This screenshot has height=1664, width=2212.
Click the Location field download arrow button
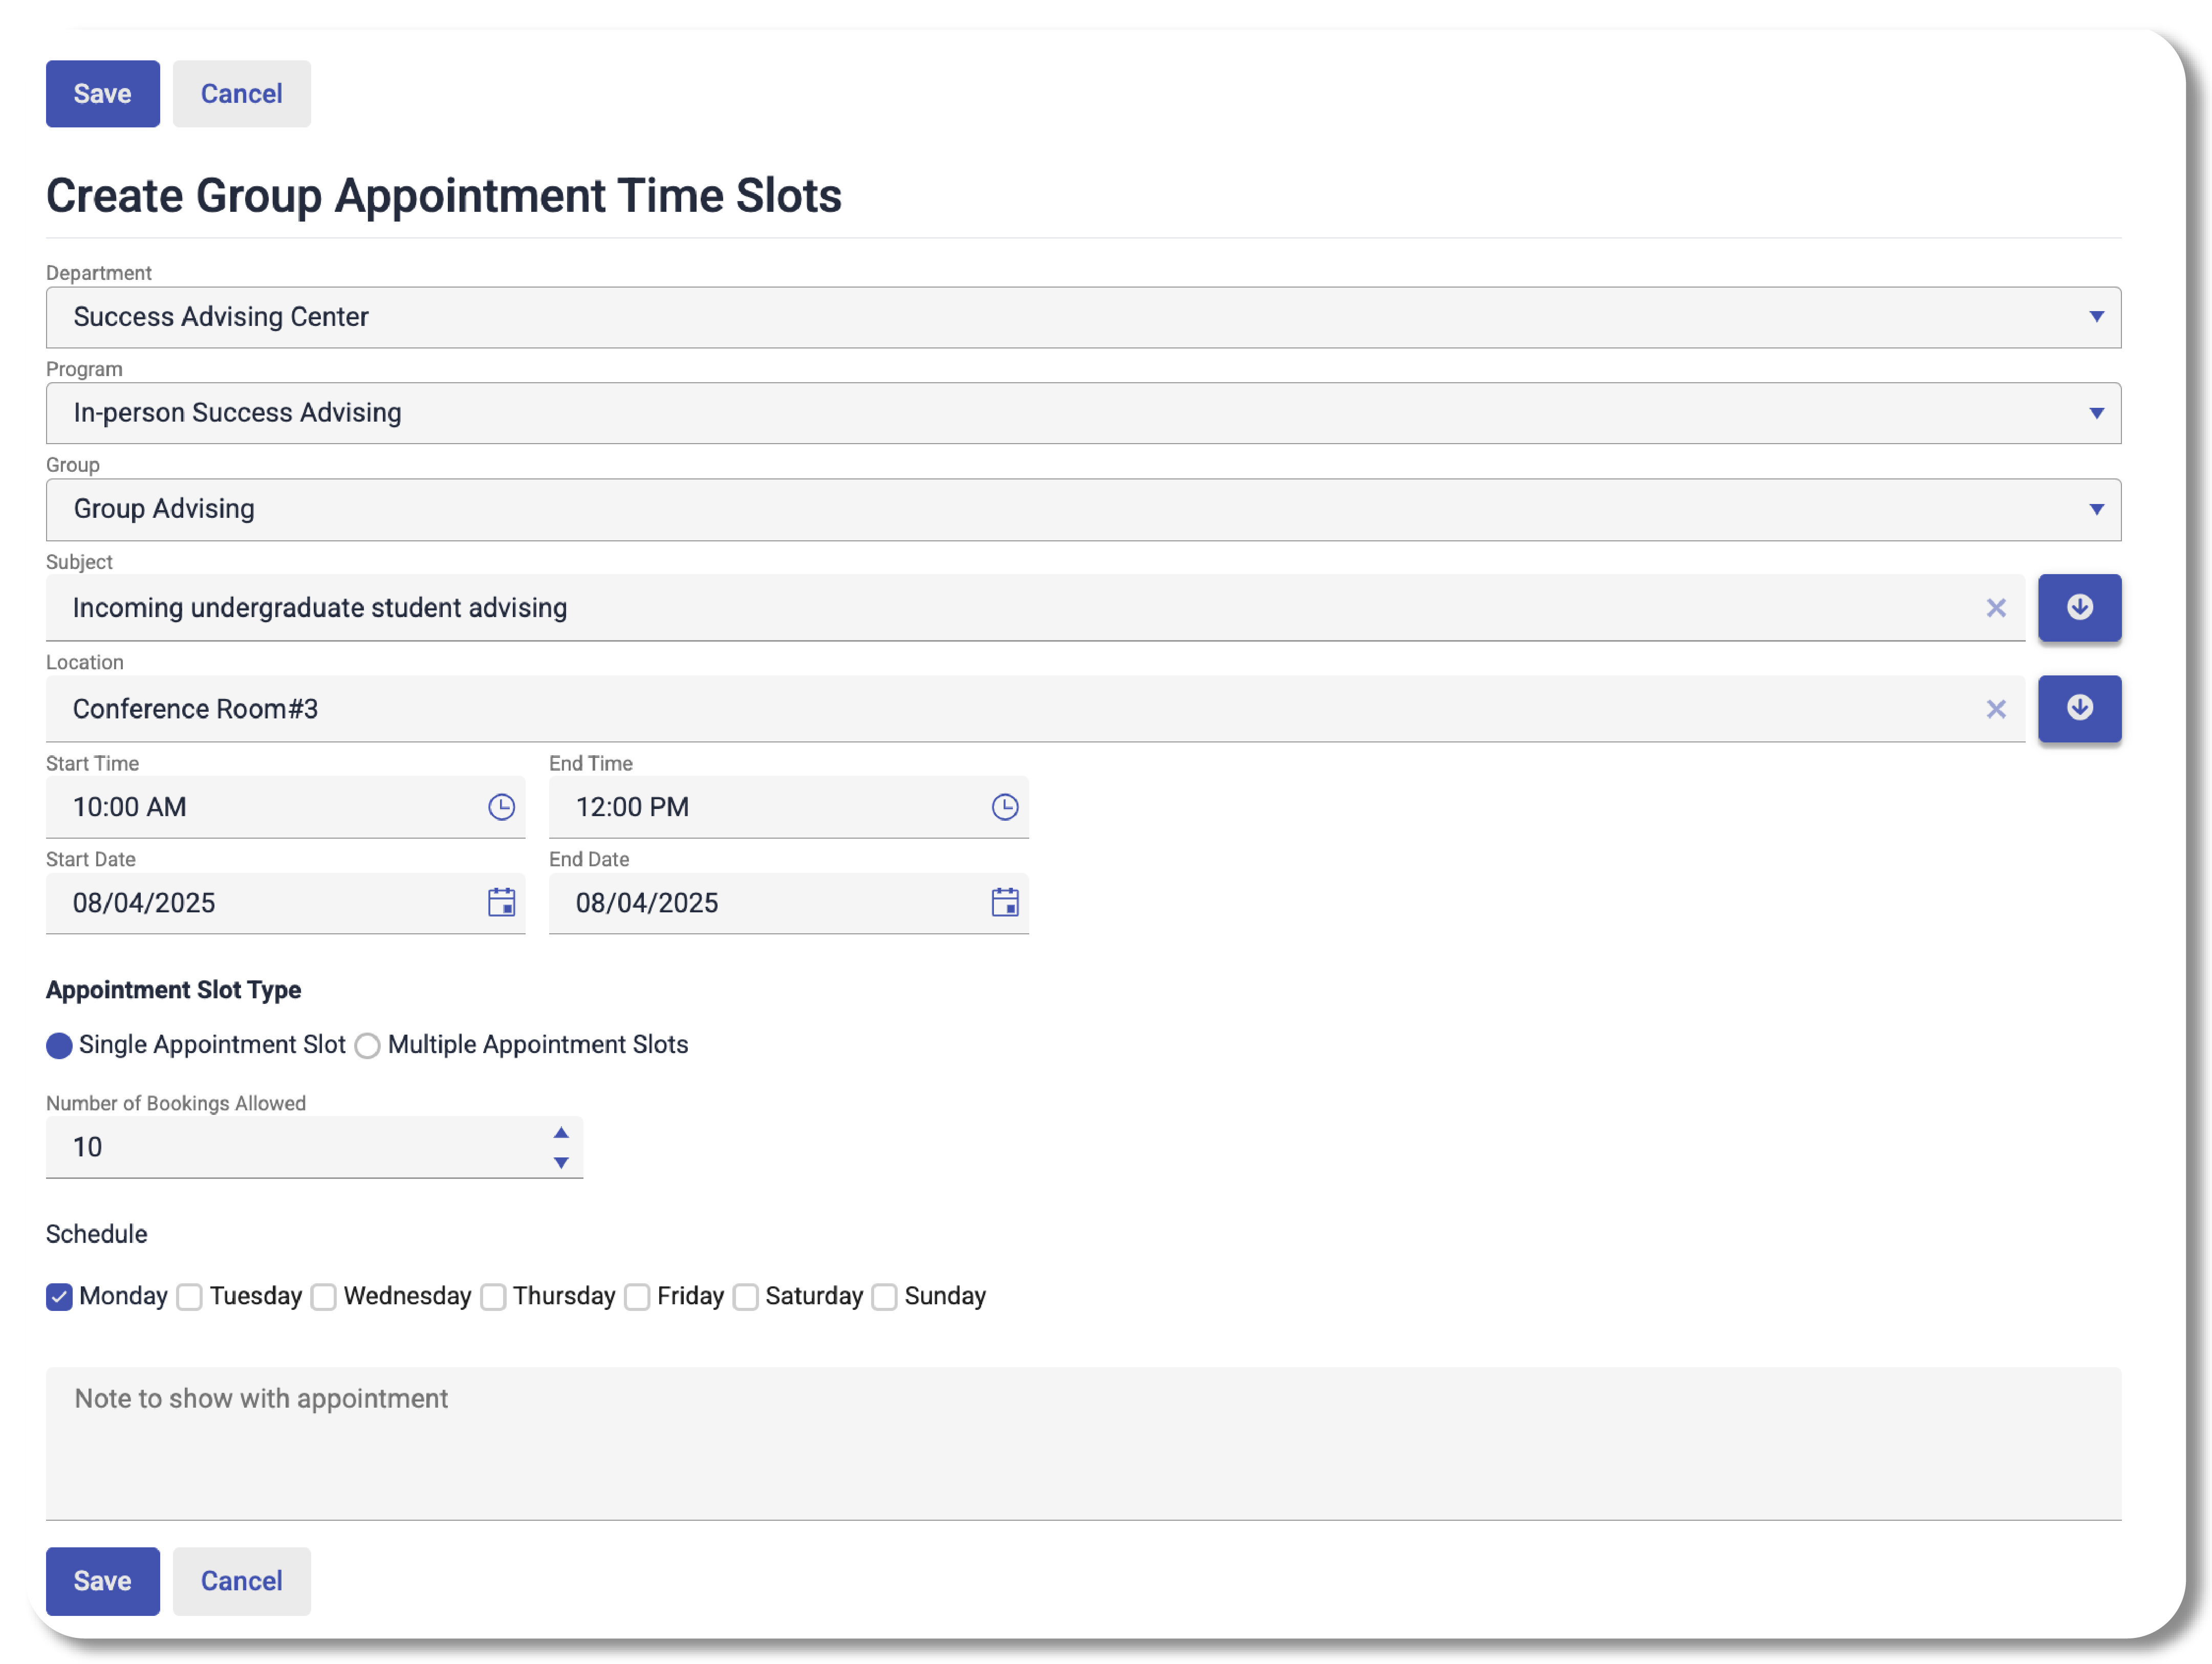click(x=2079, y=708)
